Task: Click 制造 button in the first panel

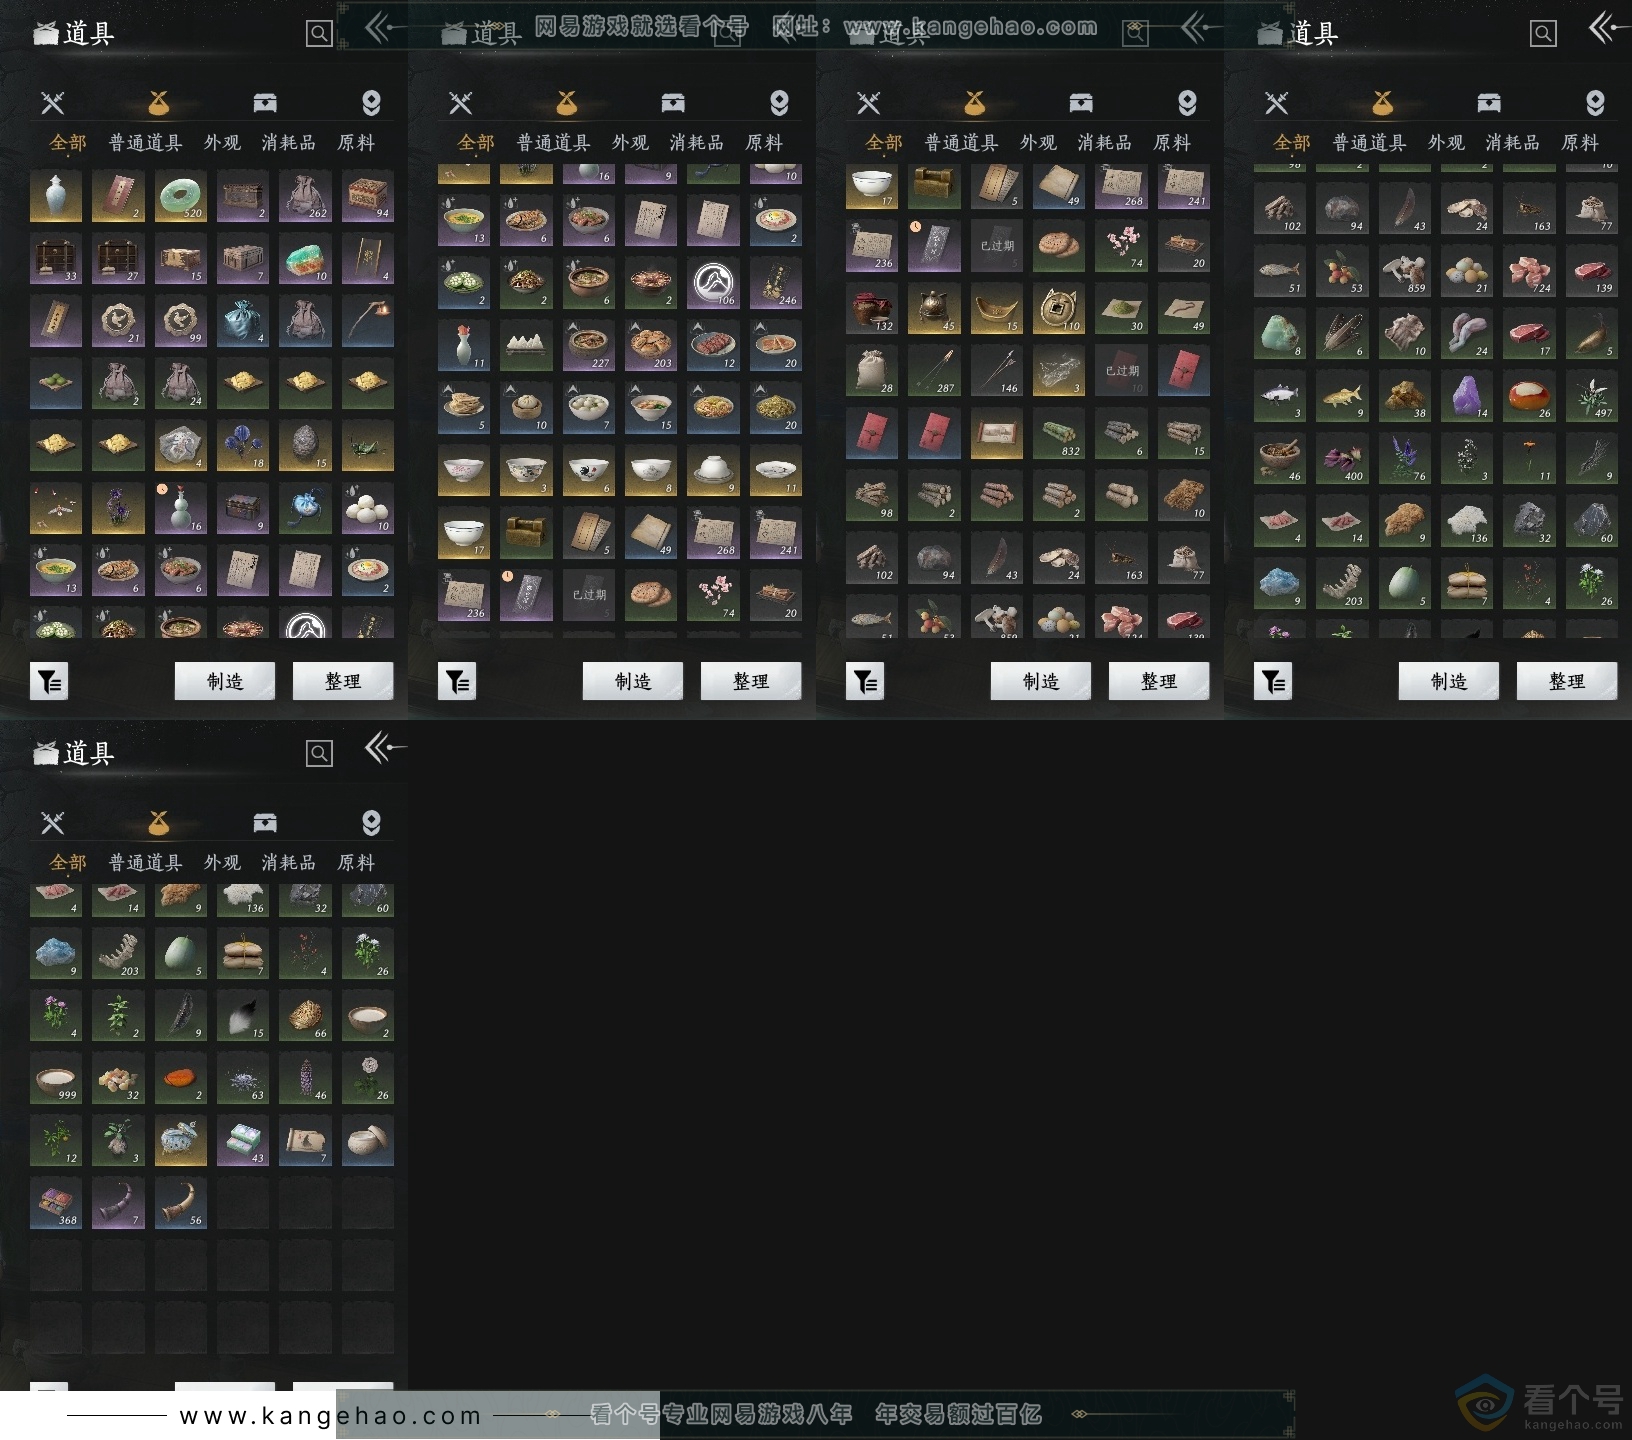Action: coord(225,681)
